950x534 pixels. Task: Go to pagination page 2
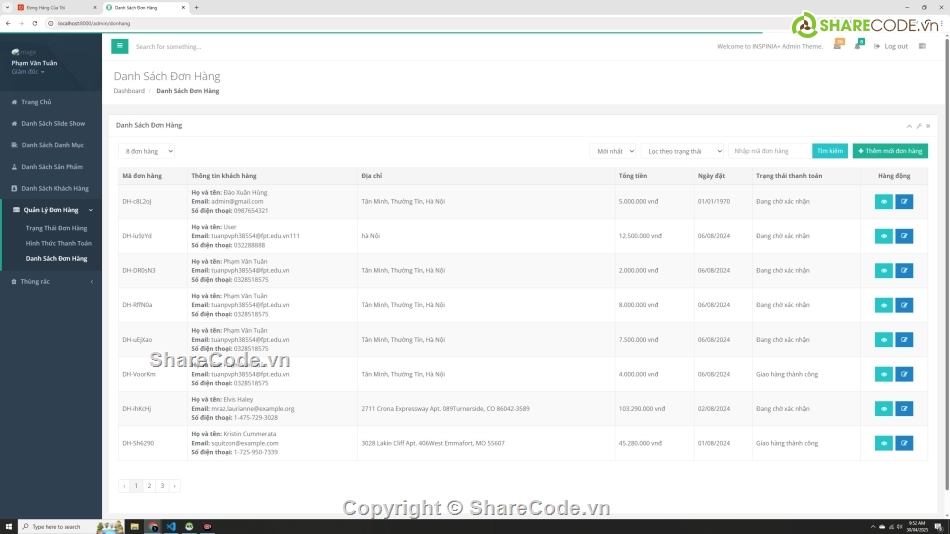[x=149, y=486]
